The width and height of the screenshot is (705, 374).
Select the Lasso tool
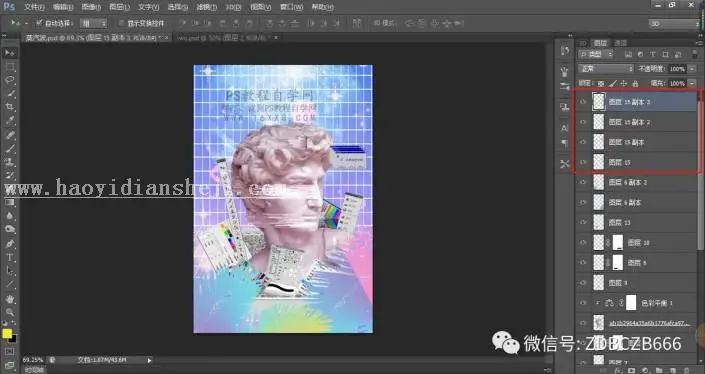[x=9, y=80]
